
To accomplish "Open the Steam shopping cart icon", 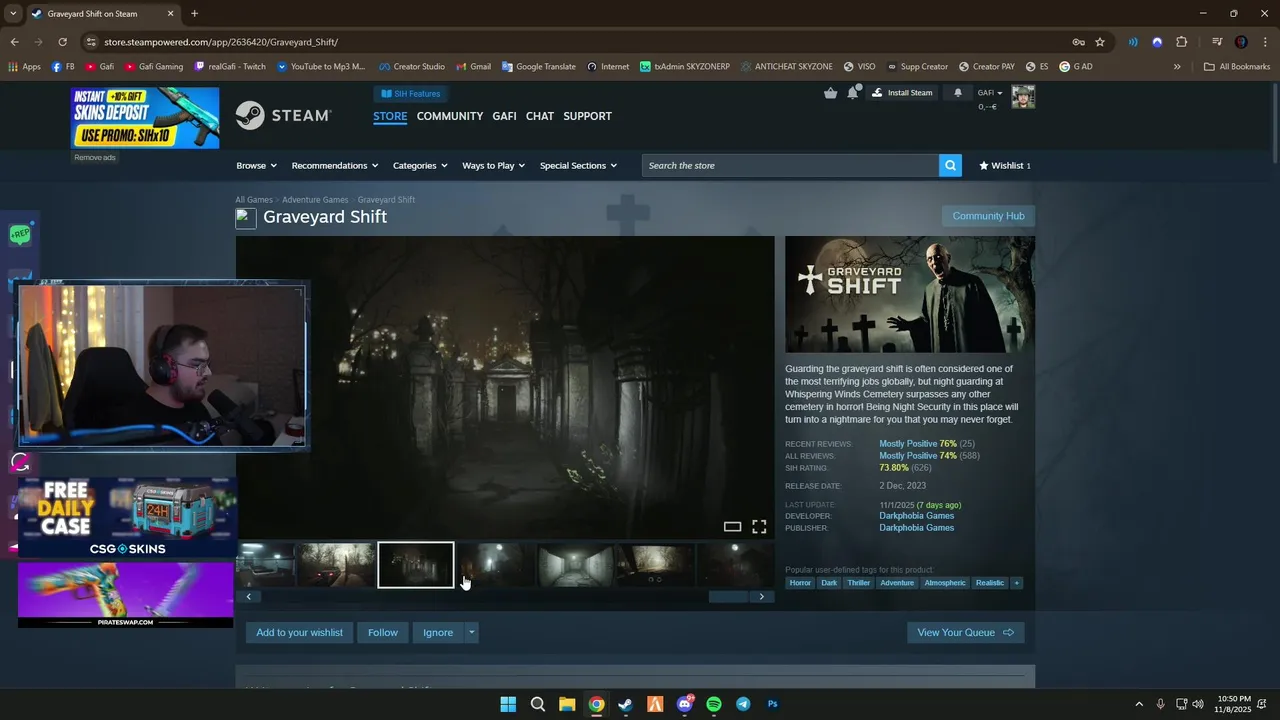I will point(831,93).
